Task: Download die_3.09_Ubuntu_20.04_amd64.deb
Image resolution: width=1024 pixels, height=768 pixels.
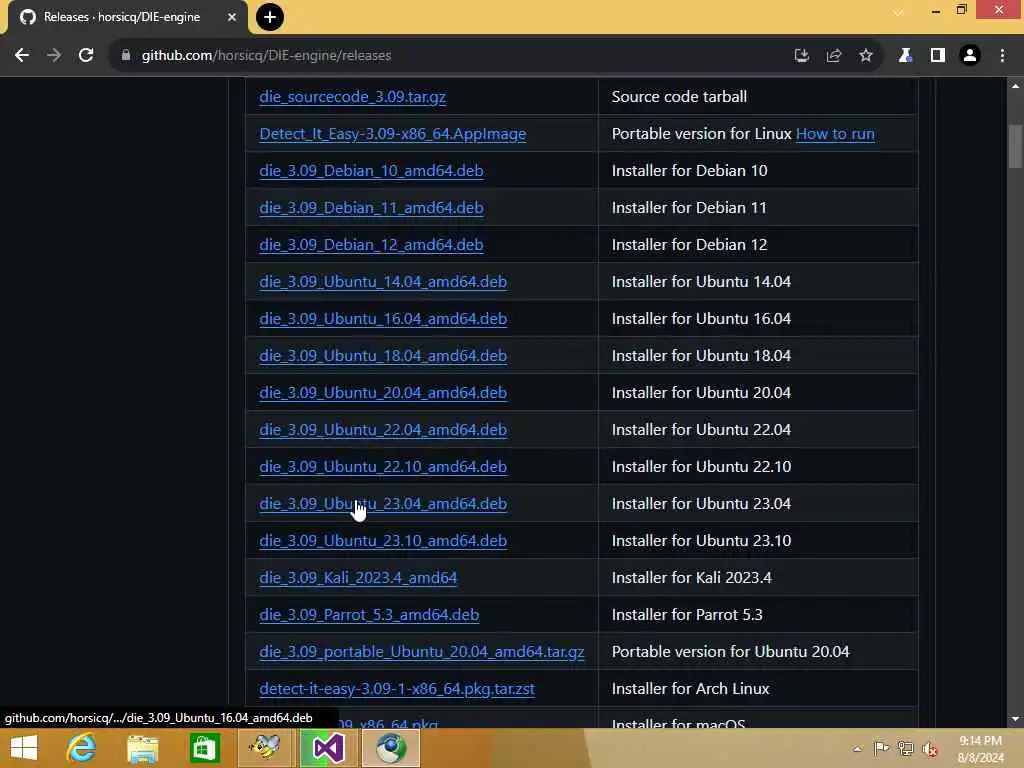Action: click(383, 392)
